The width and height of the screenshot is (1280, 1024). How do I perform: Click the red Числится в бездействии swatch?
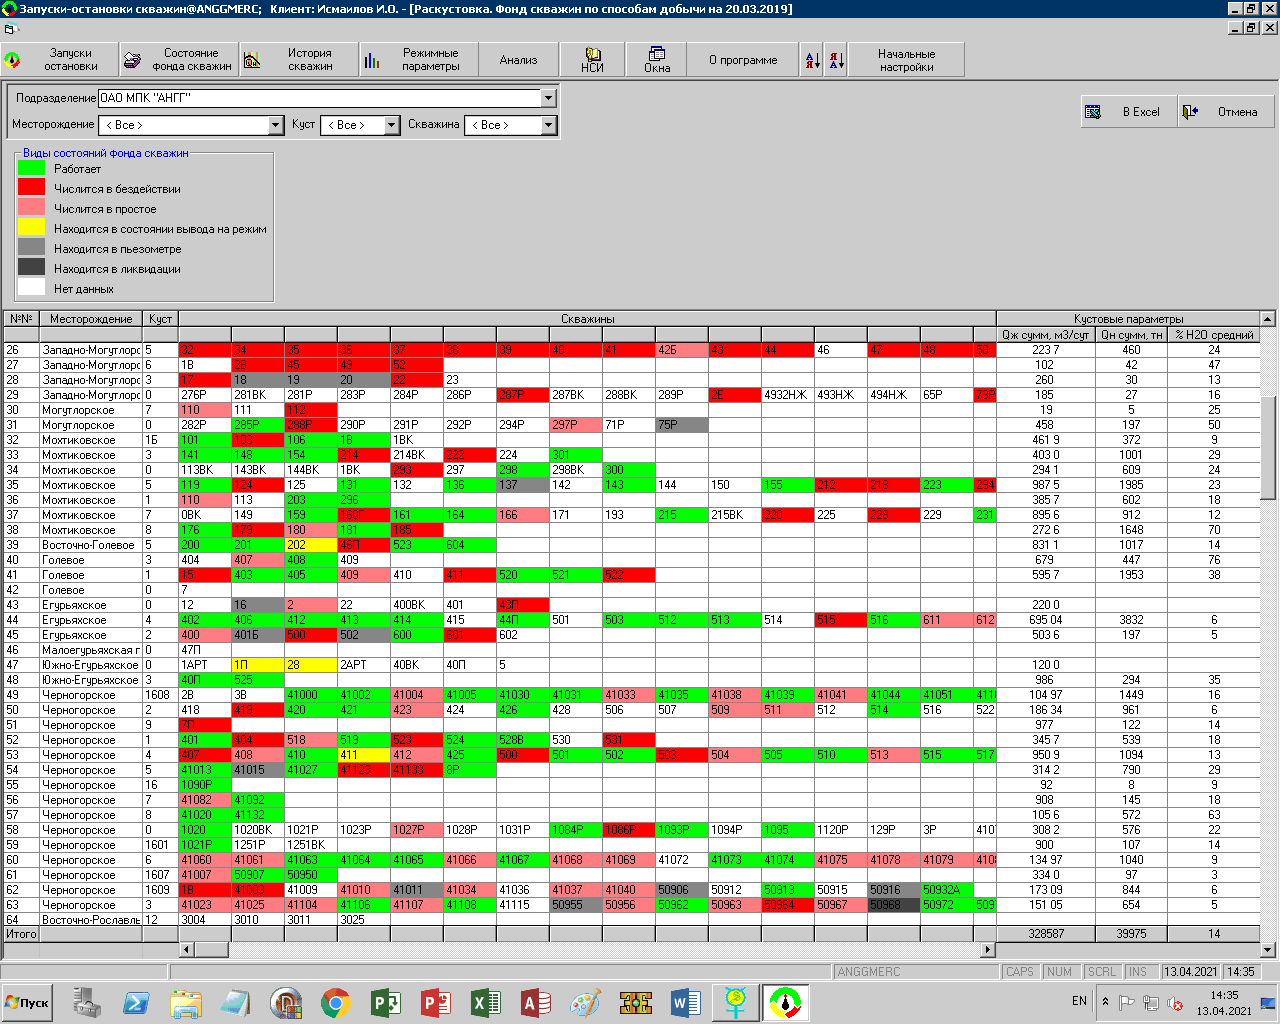(x=31, y=188)
